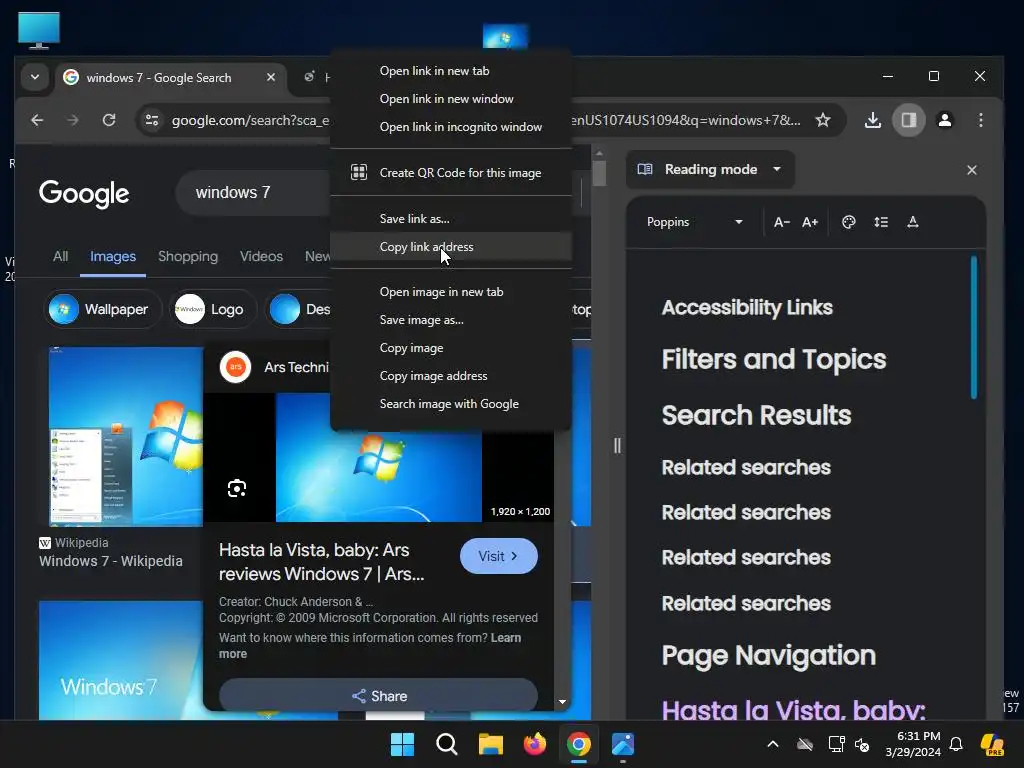Viewport: 1024px width, 768px height.
Task: Select Copy image menu entry
Action: click(451, 348)
